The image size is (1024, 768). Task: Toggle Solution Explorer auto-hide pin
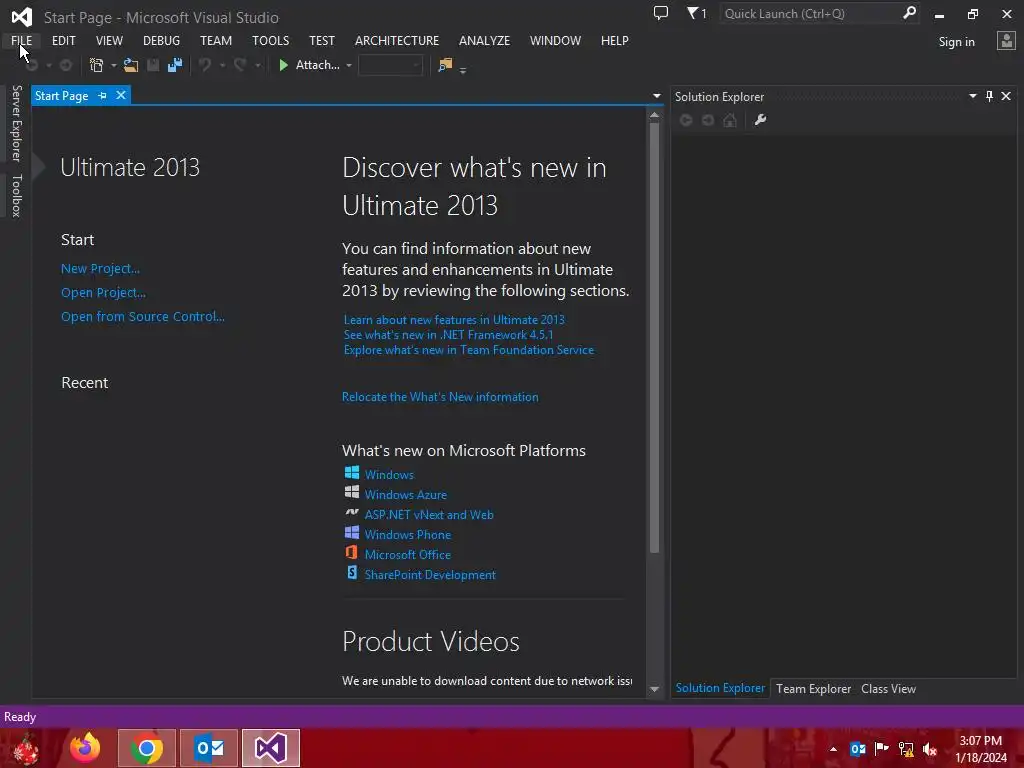pos(989,97)
